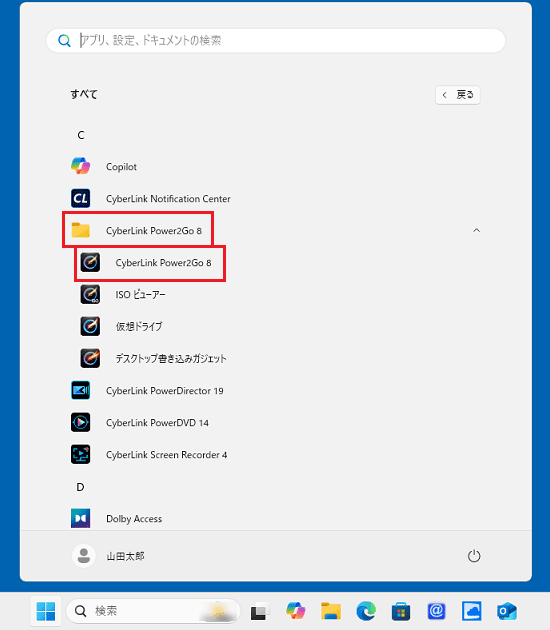550x630 pixels.
Task: Open the ISO ビューアー icon
Action: tap(90, 295)
